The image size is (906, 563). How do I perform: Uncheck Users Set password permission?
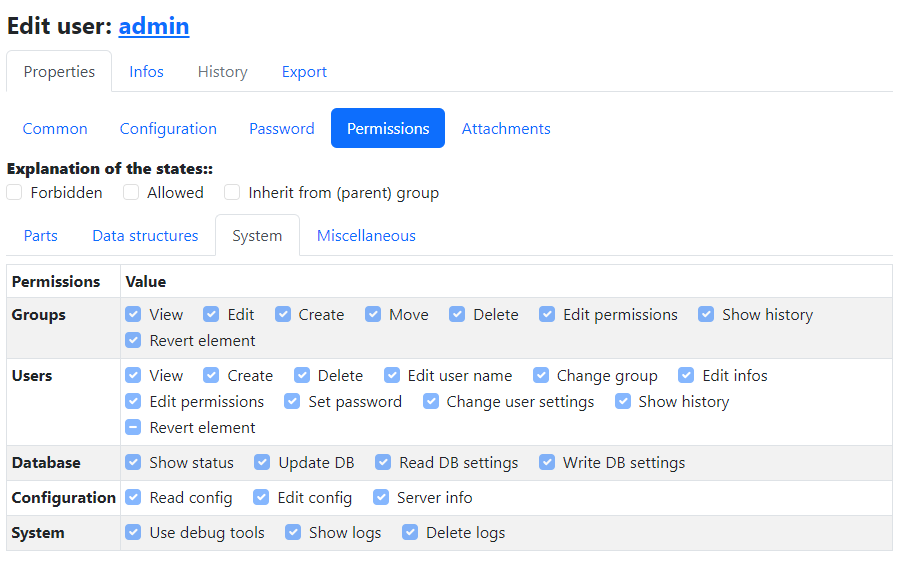pos(292,402)
